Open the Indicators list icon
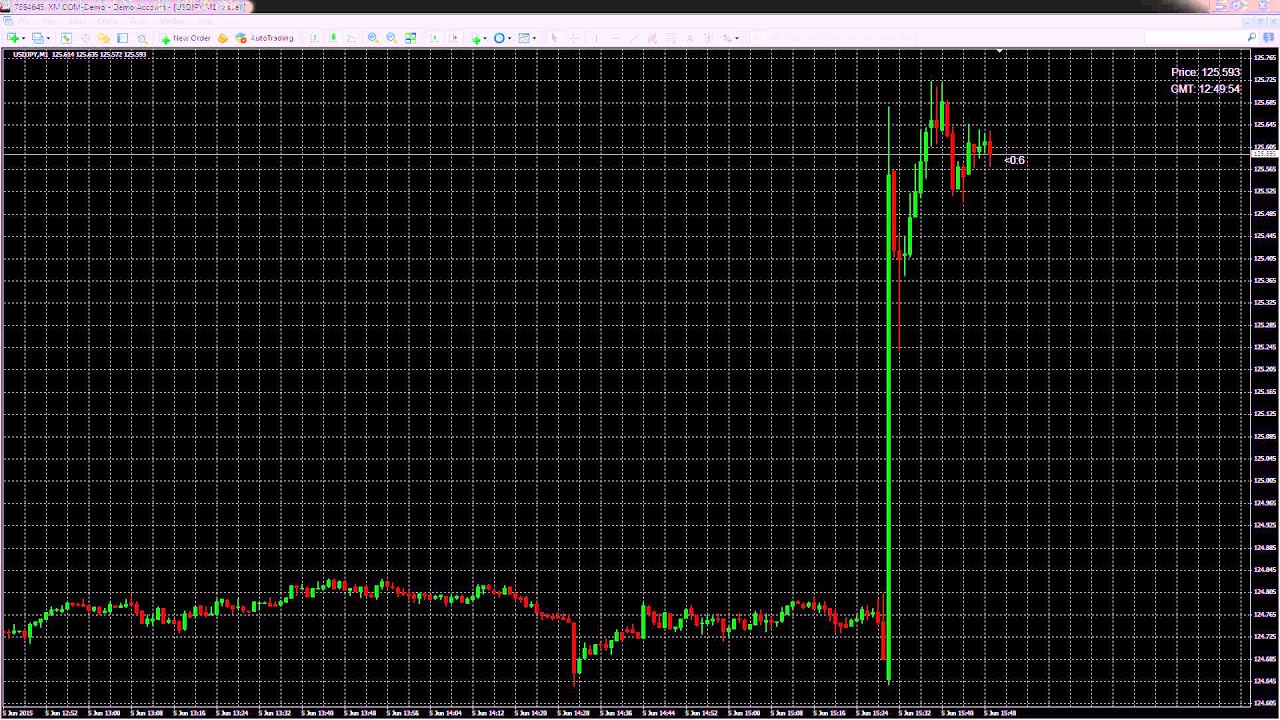 pyautogui.click(x=476, y=38)
